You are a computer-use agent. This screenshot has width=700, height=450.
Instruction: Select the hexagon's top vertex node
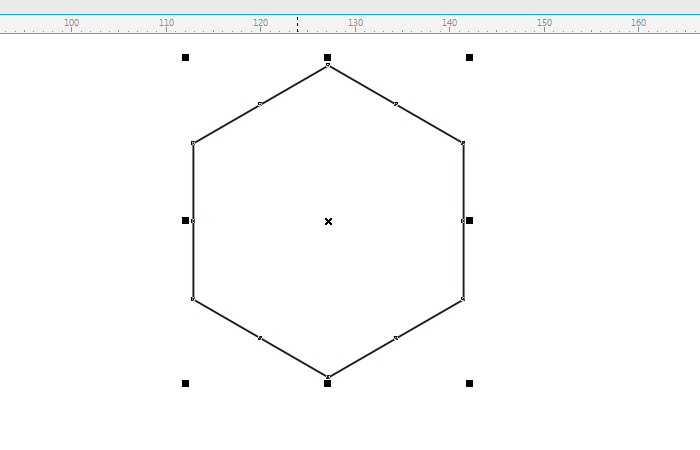pyautogui.click(x=328, y=66)
